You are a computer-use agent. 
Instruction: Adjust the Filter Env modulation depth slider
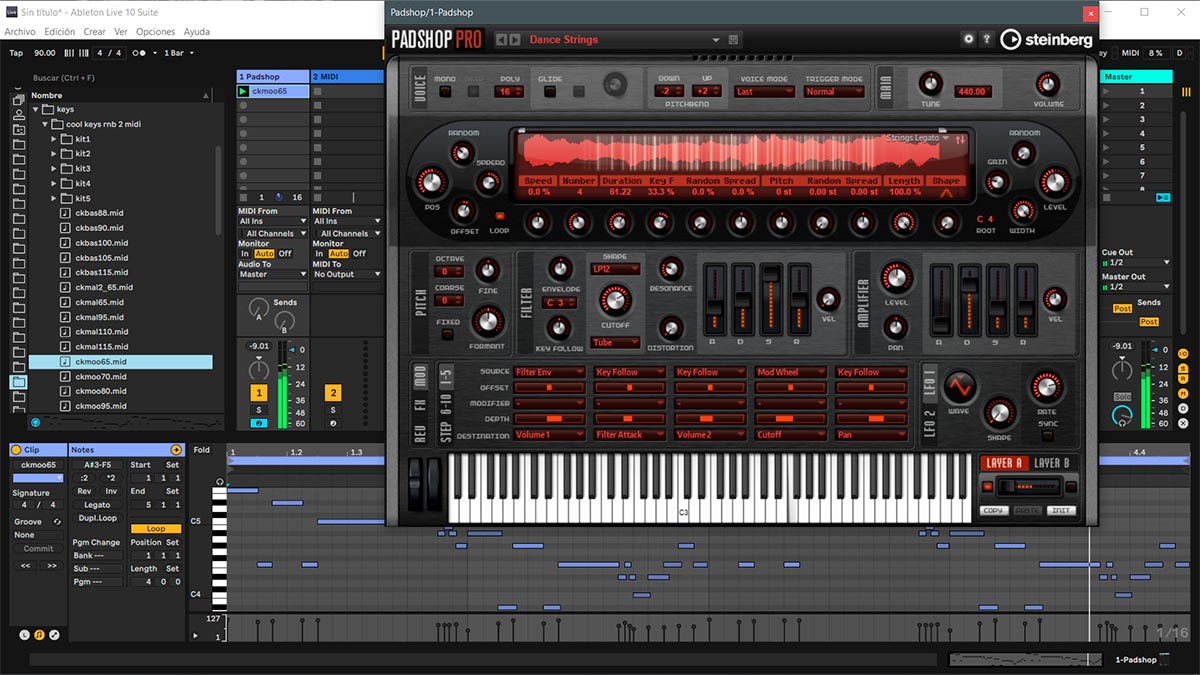pos(549,418)
